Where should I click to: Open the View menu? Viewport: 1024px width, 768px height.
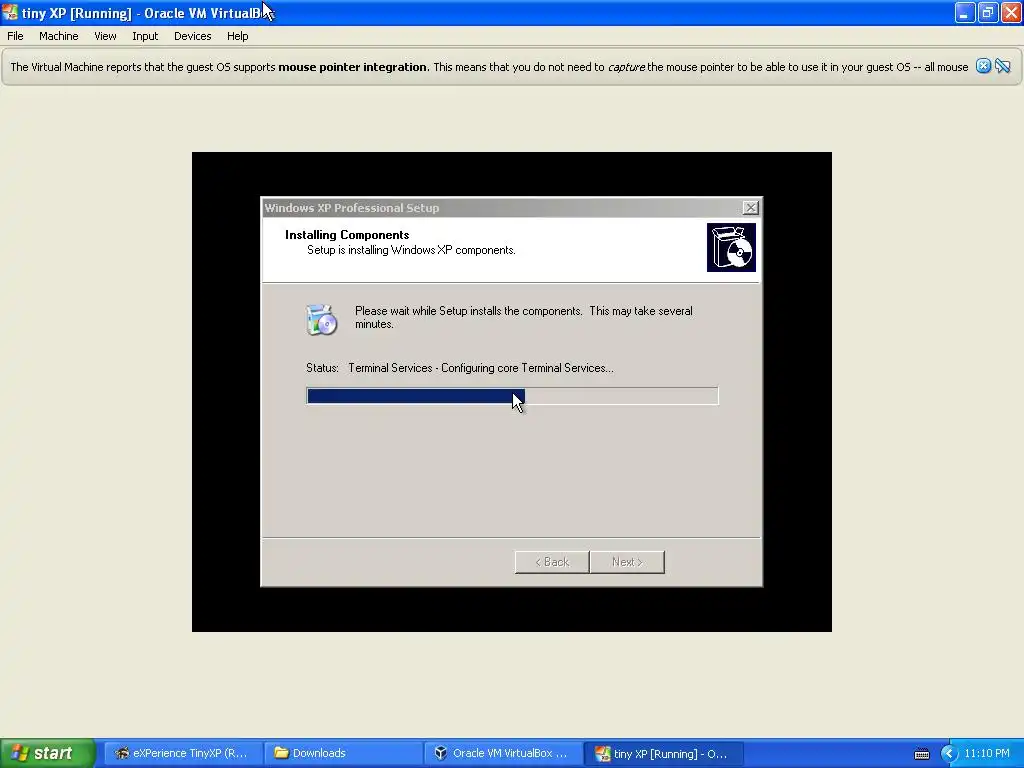105,36
